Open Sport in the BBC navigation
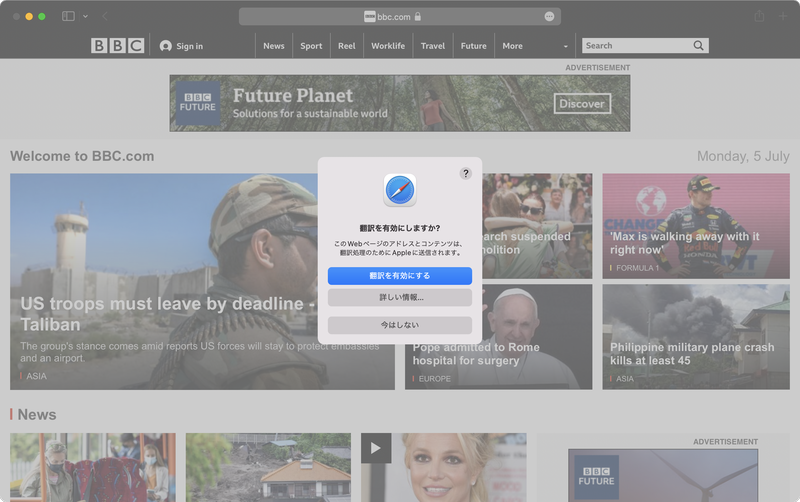Screen dimensions: 800x502 click(311, 46)
